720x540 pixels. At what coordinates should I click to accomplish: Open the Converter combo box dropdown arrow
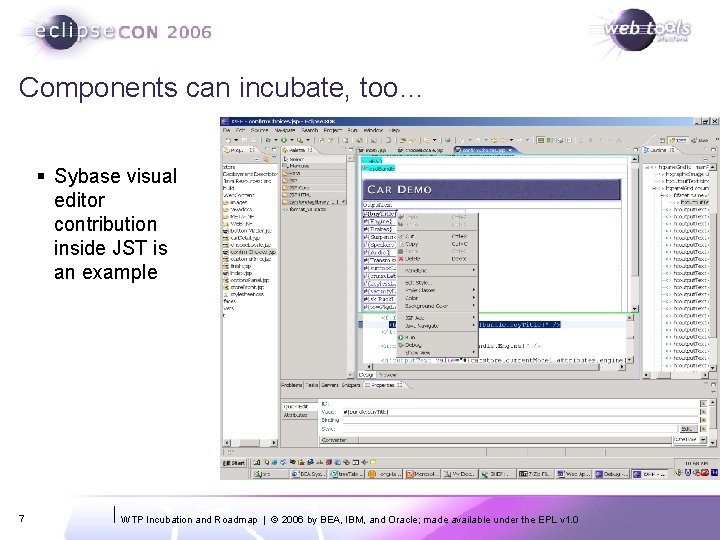click(x=703, y=439)
